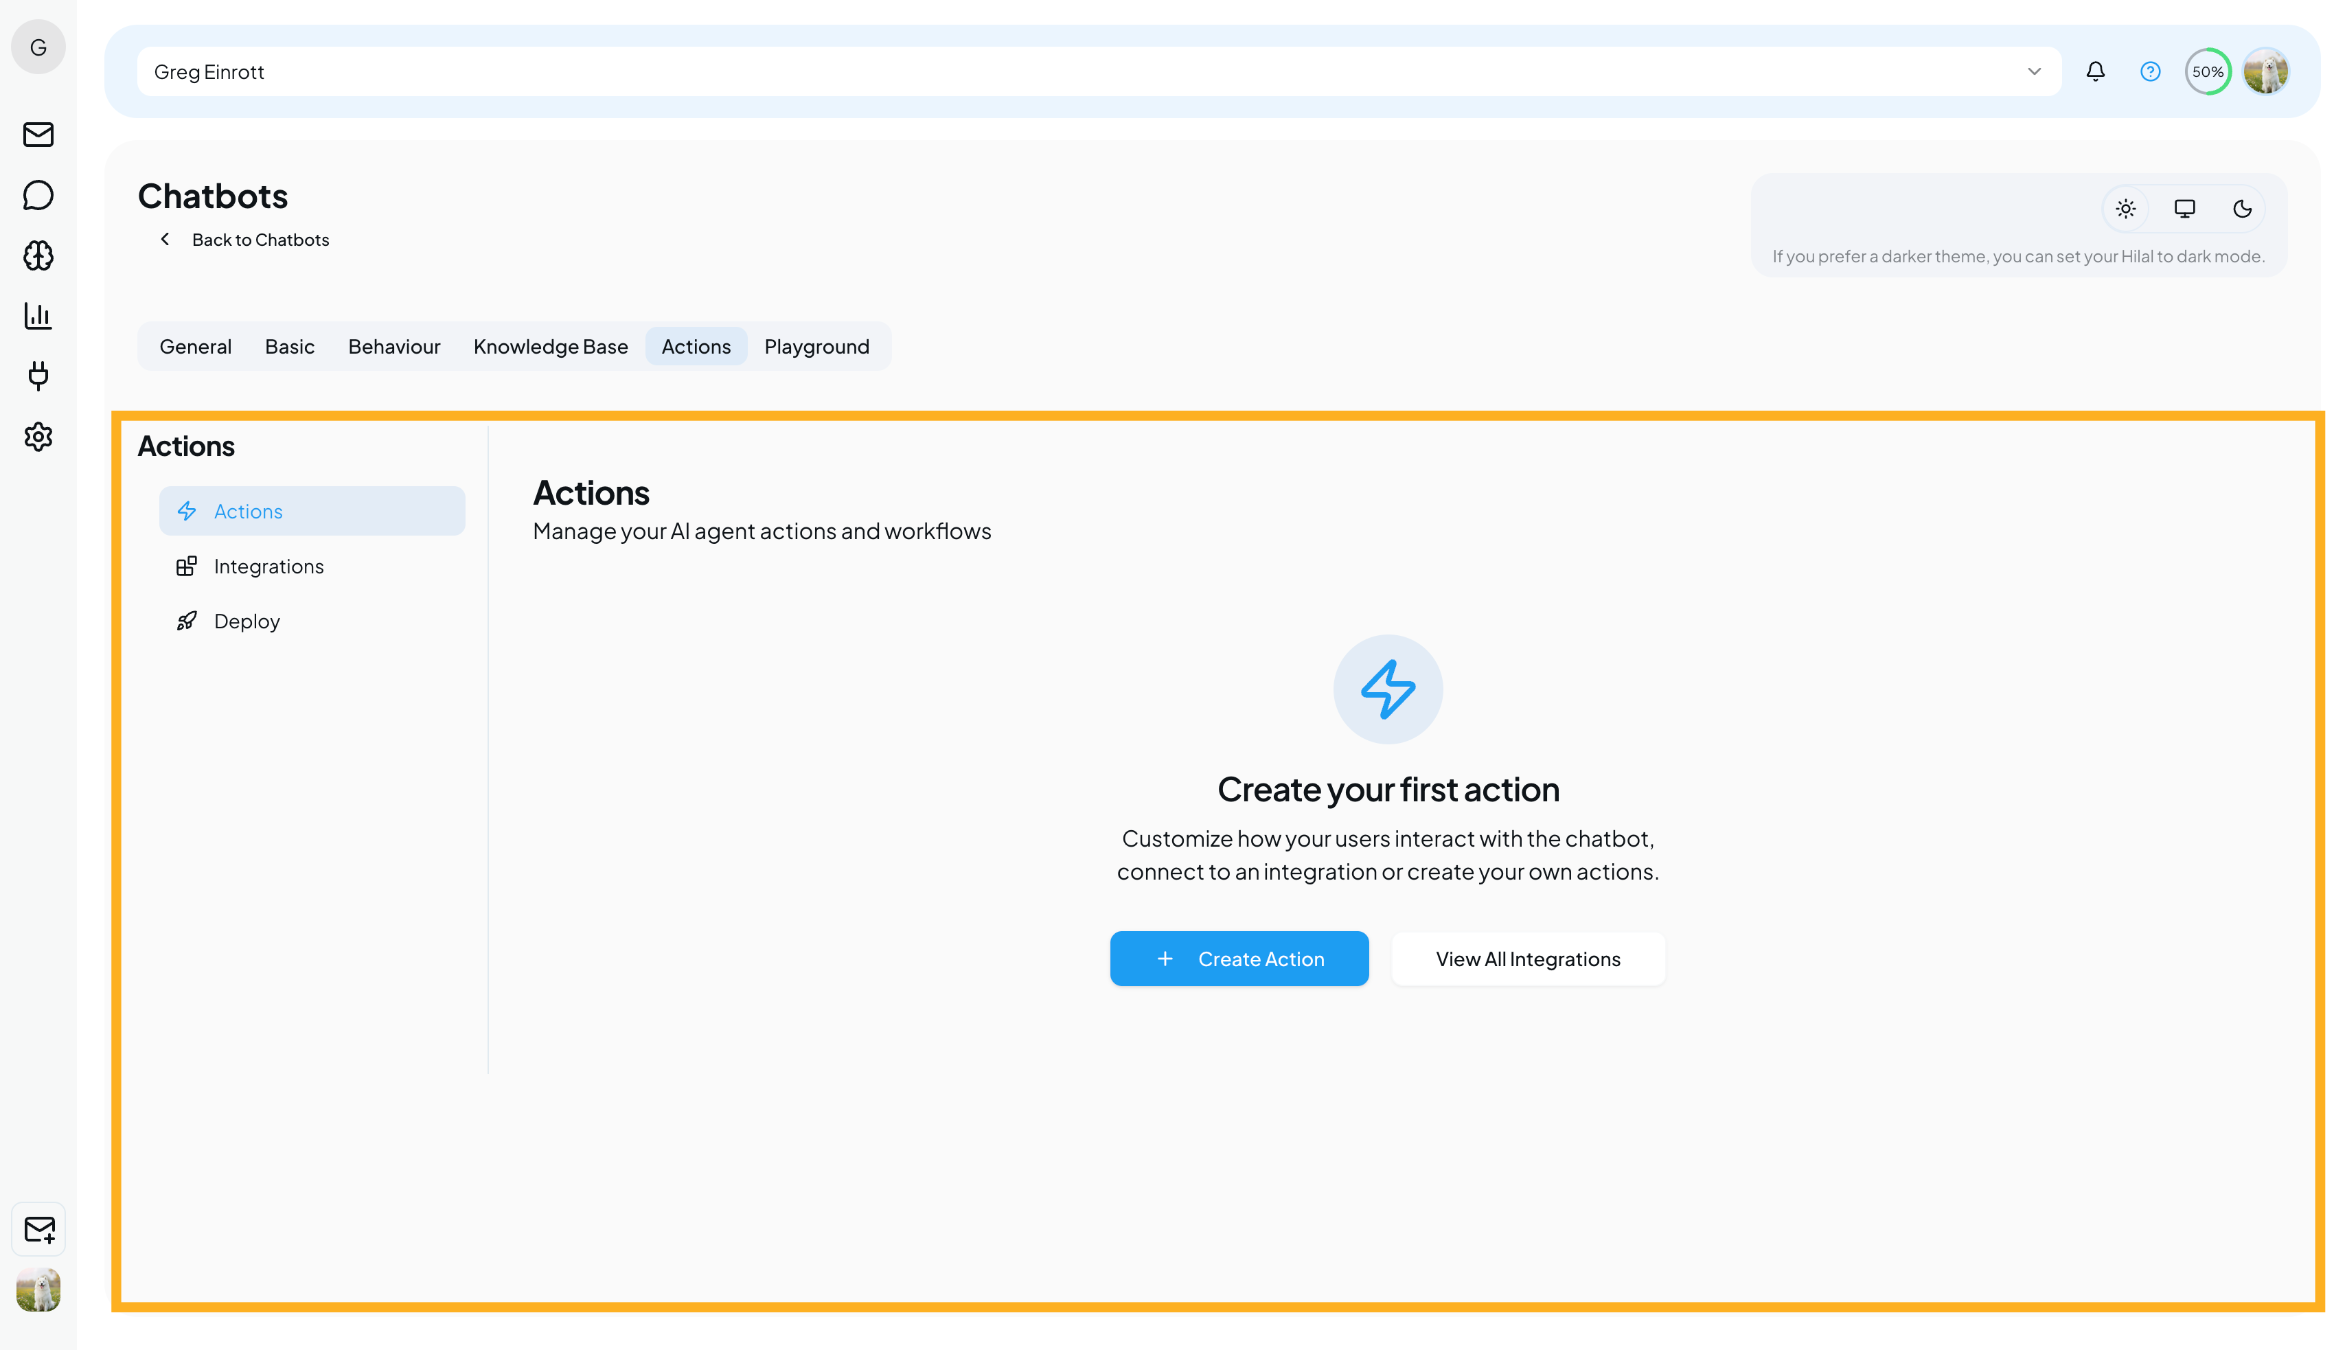This screenshot has height=1350, width=2348.
Task: Select Deploy in the Actions panel
Action: click(246, 620)
